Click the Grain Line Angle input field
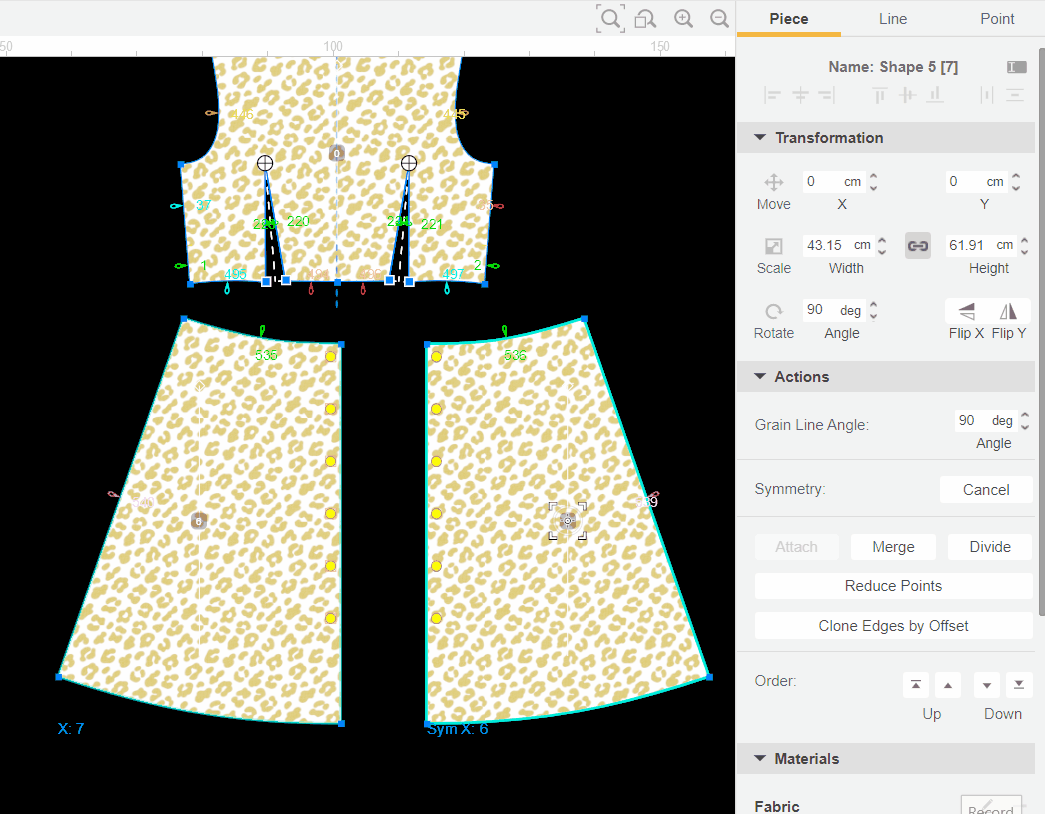This screenshot has width=1045, height=814. point(986,421)
